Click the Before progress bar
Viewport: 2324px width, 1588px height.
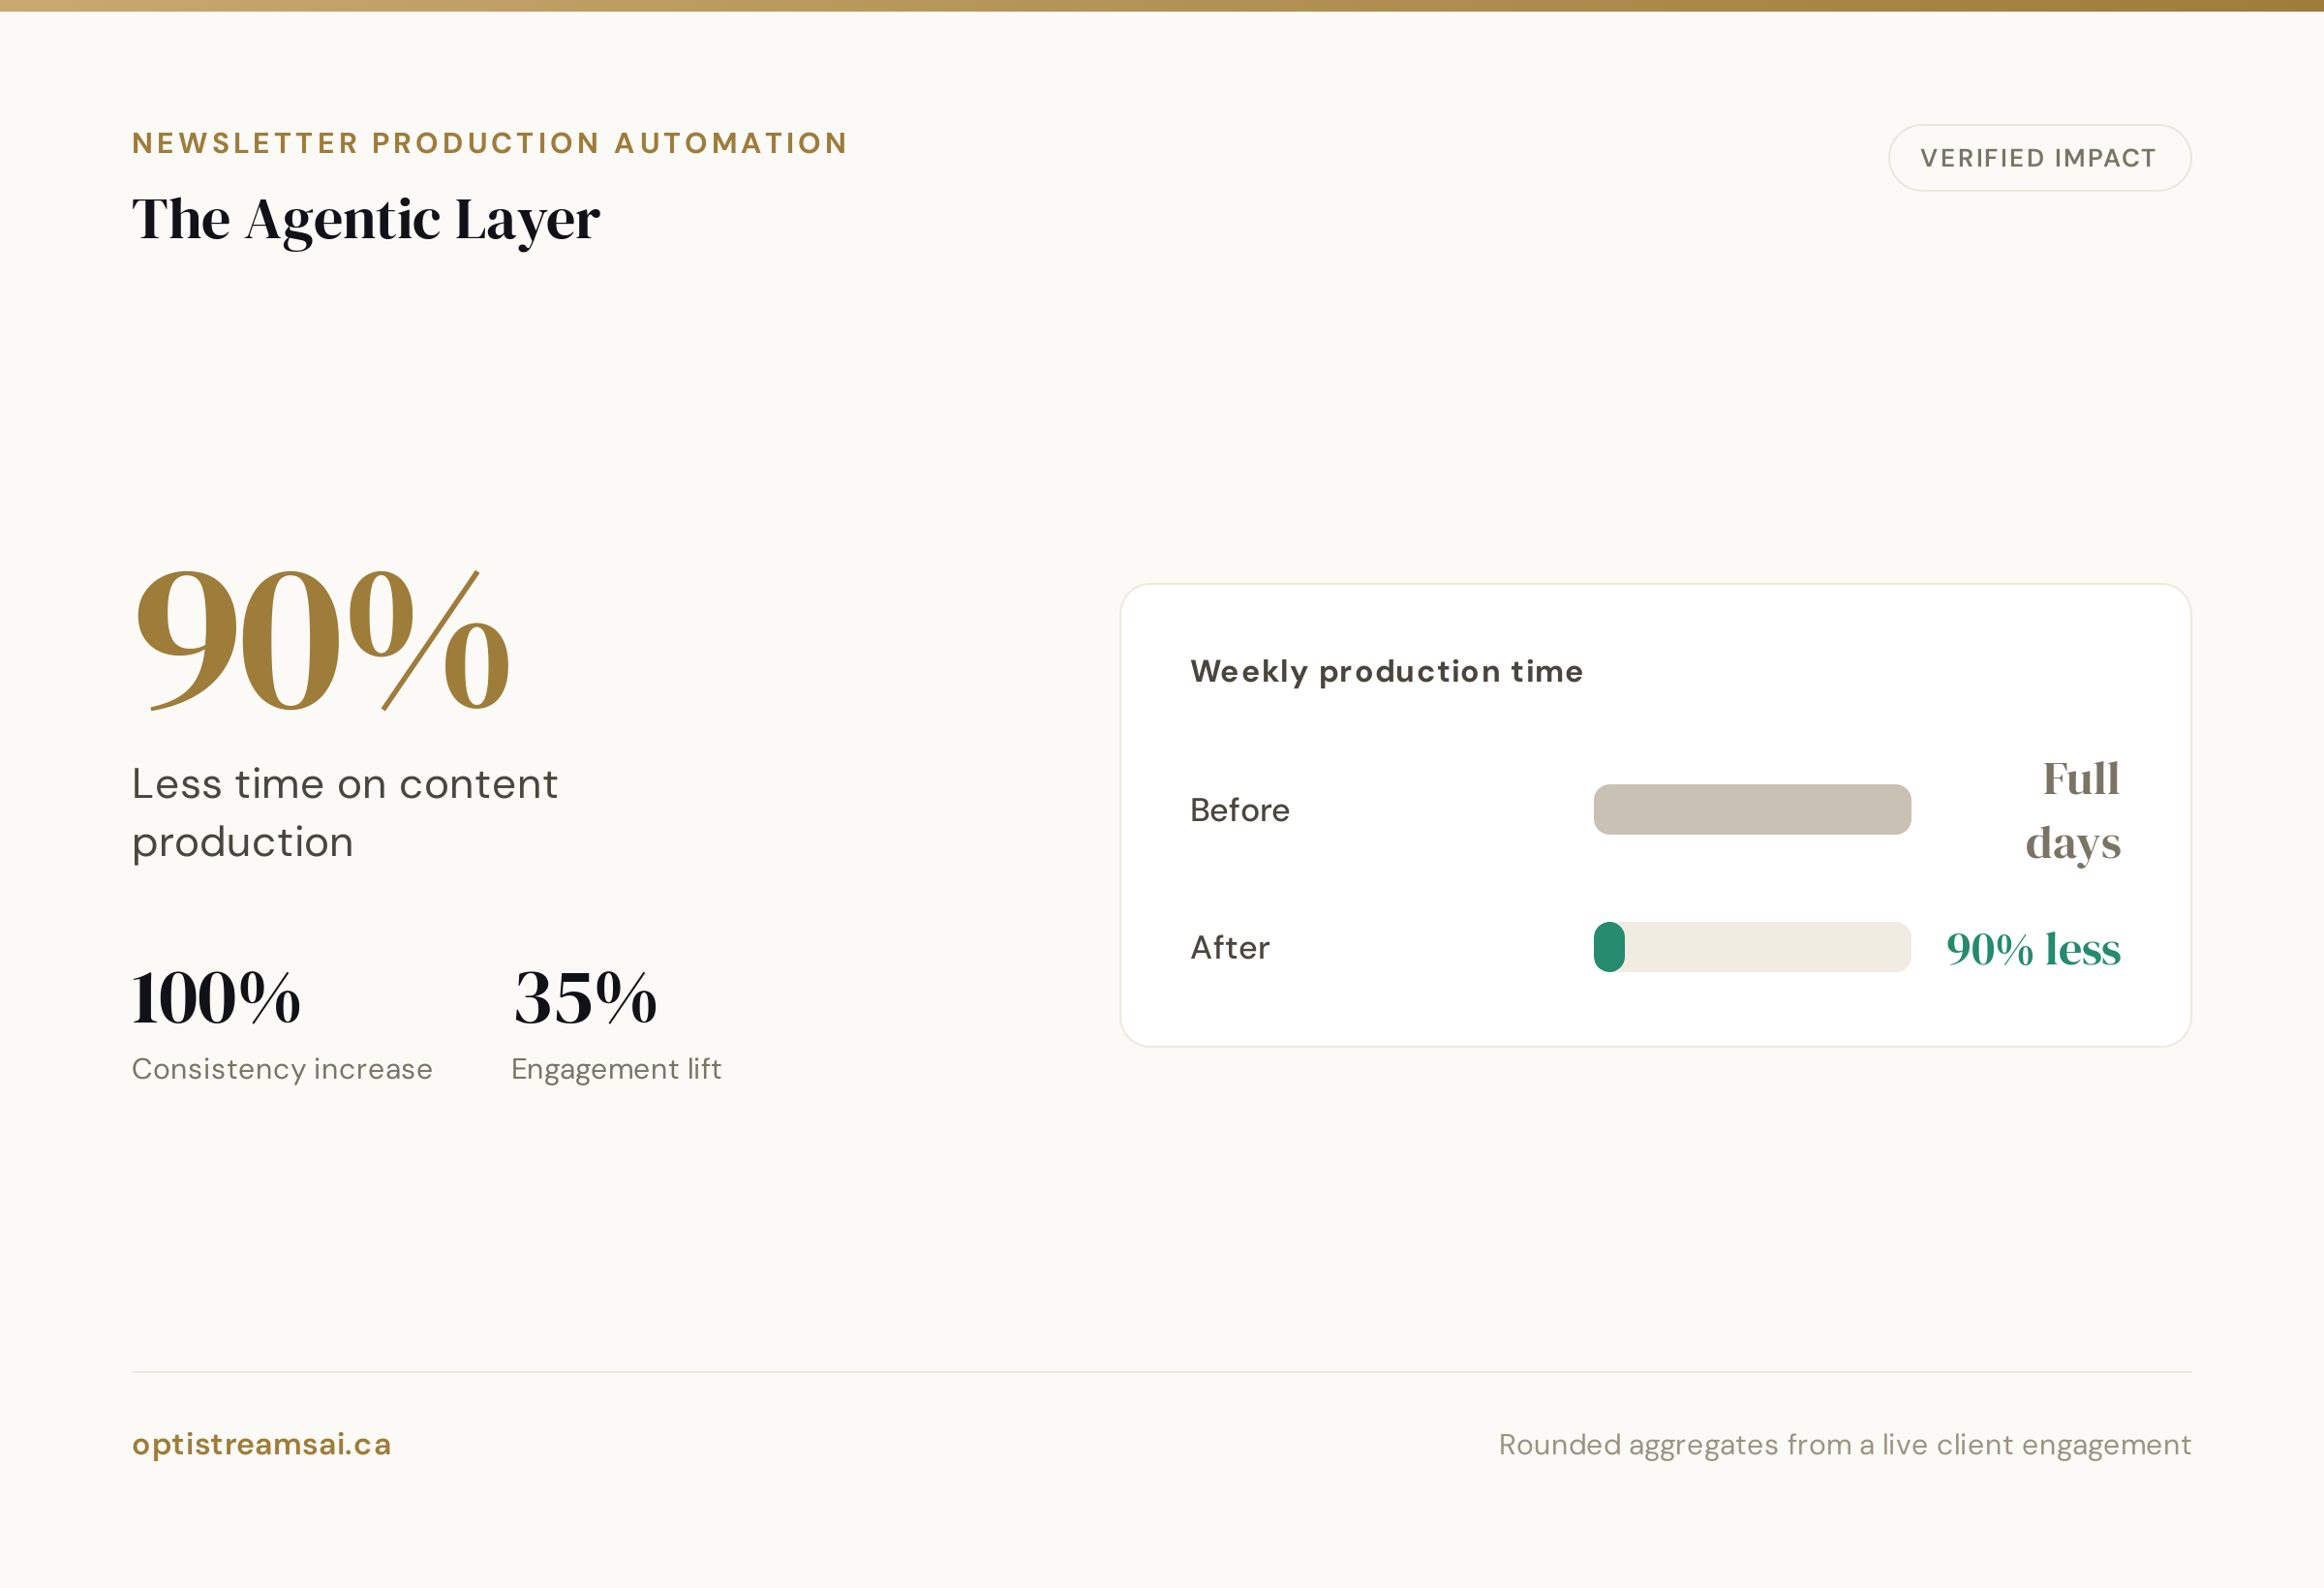tap(1752, 809)
